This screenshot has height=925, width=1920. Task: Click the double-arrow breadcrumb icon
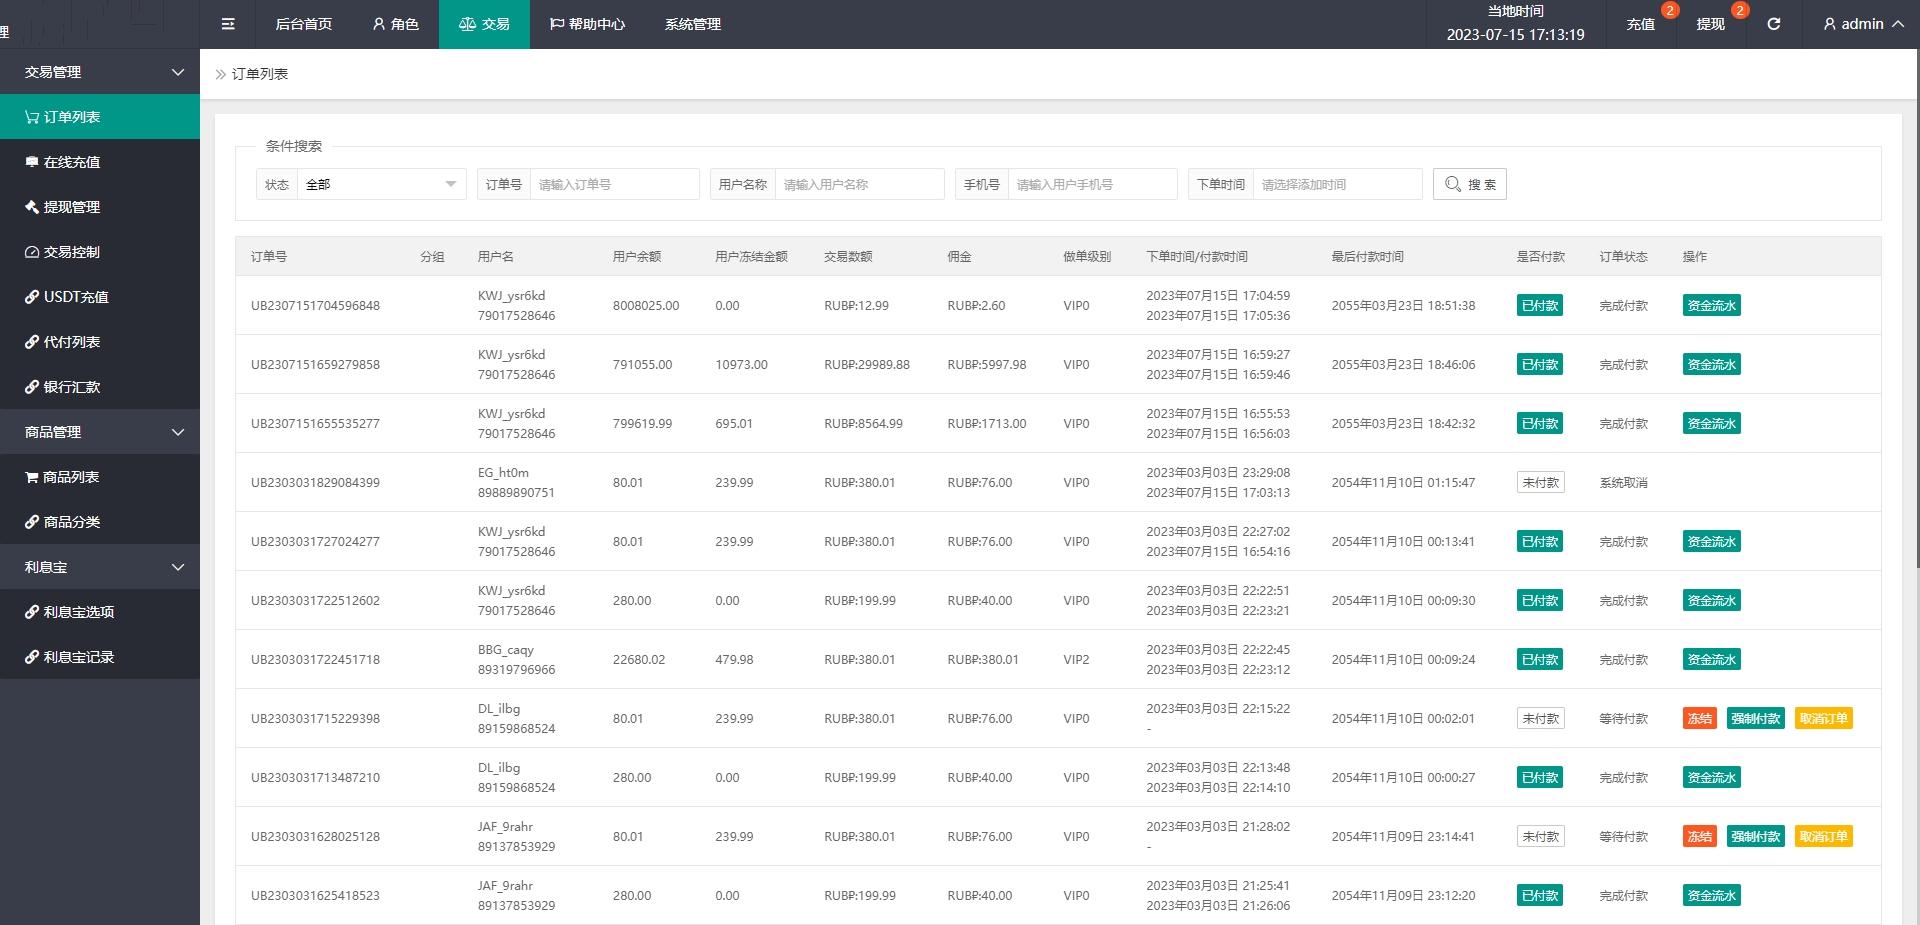221,74
